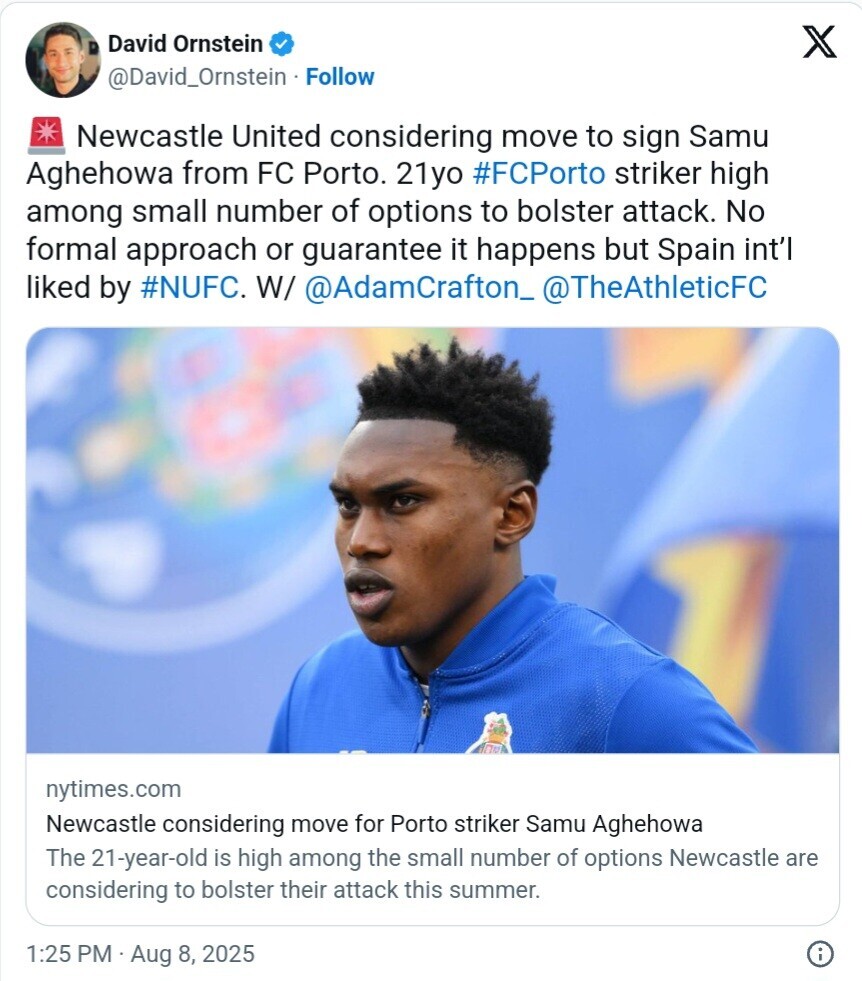Visit the @AdamCrafton_ mention
This screenshot has height=981, width=862.
click(x=419, y=288)
